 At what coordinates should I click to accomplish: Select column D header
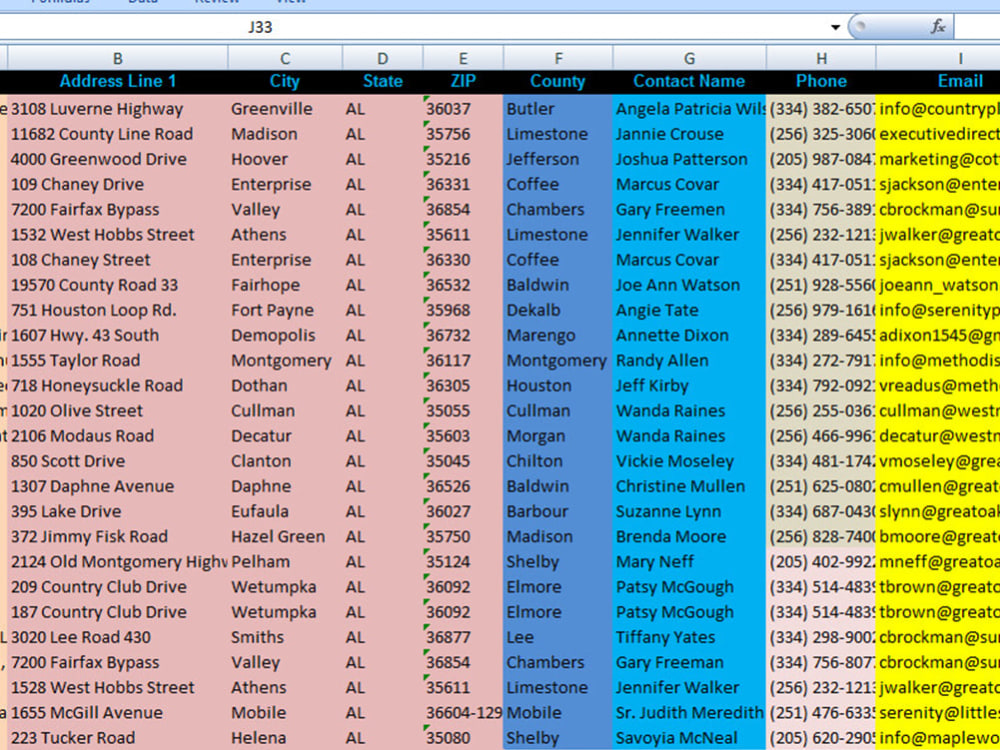(x=383, y=58)
